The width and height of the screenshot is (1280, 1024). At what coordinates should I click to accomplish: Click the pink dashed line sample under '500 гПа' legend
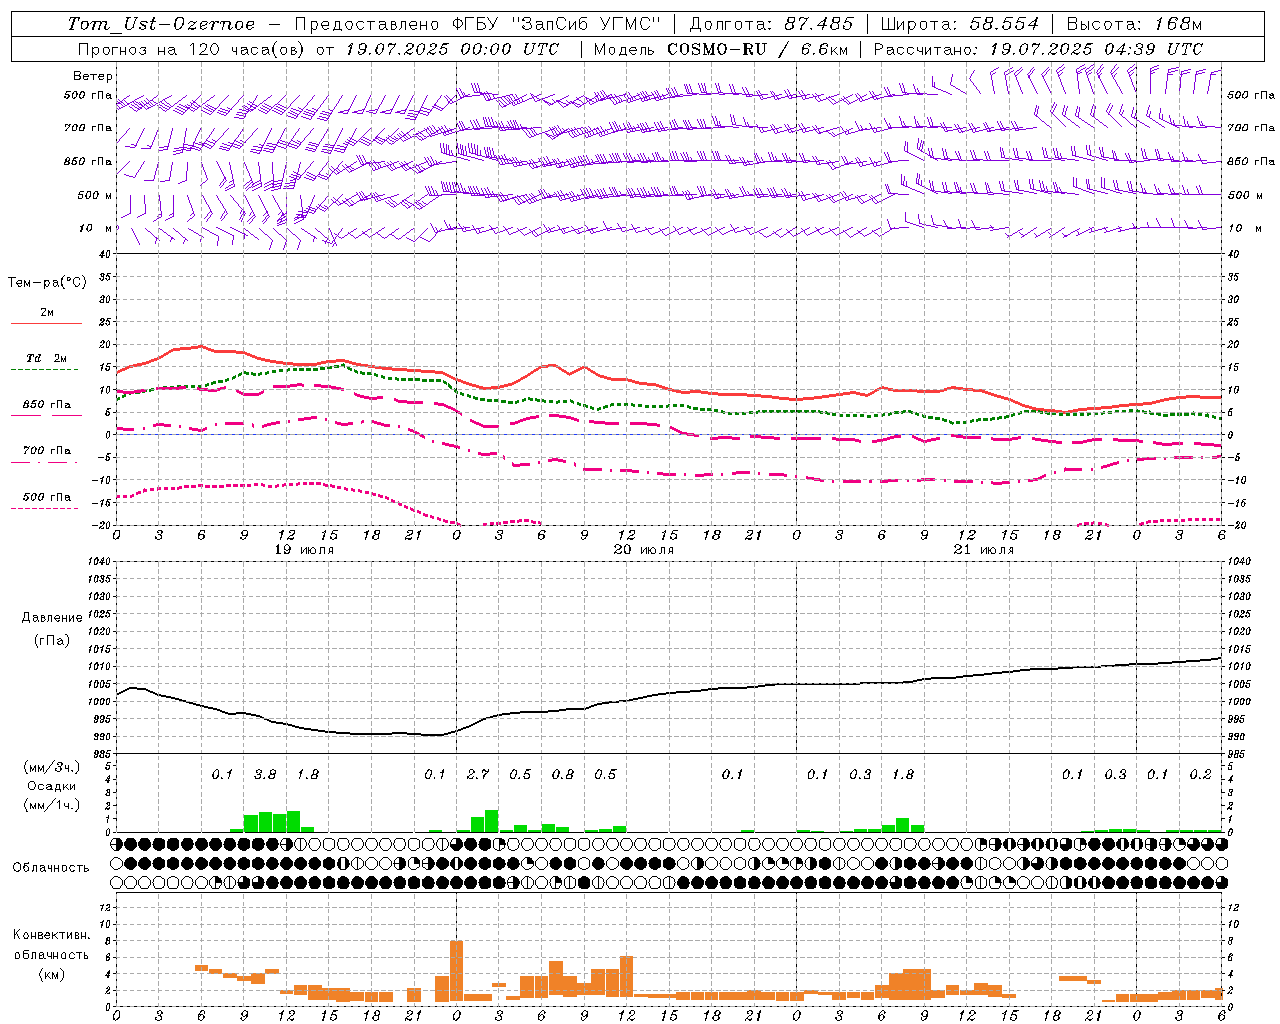(45, 509)
